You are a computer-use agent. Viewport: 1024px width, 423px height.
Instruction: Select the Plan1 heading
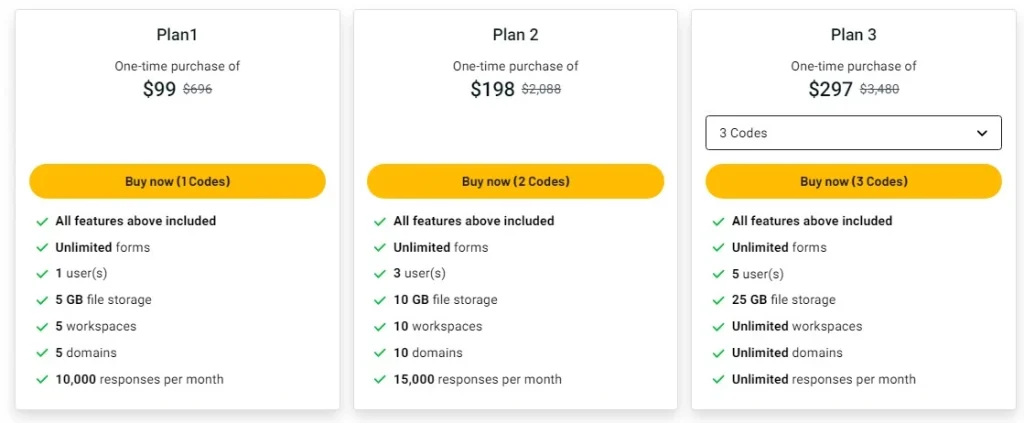click(177, 35)
